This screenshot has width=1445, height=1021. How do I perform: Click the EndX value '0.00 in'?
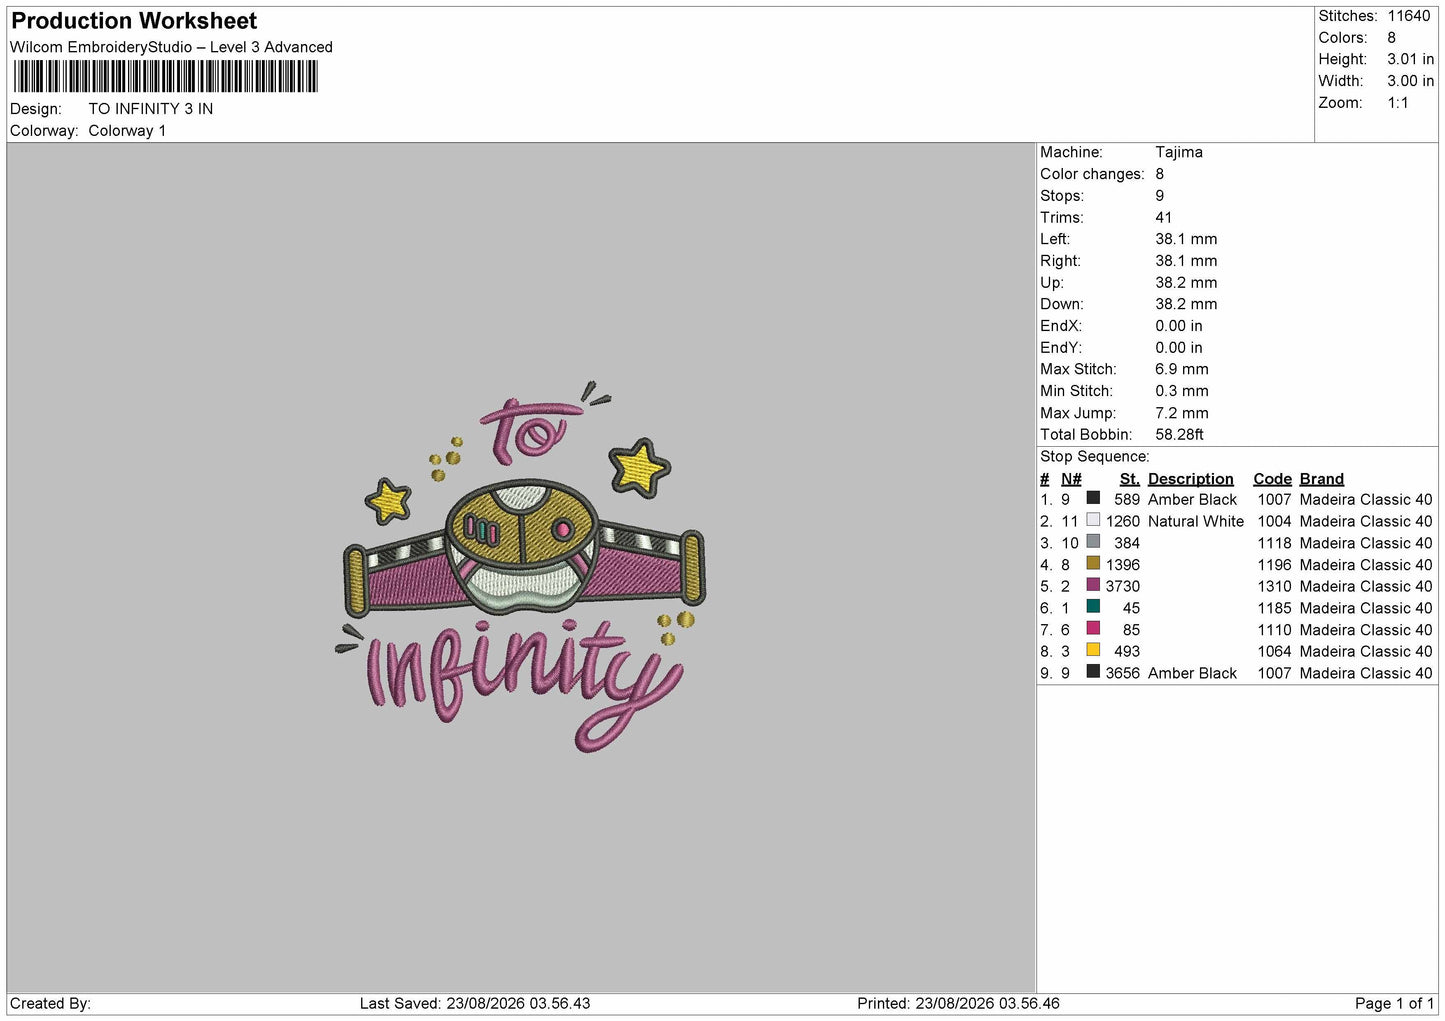click(x=1179, y=326)
